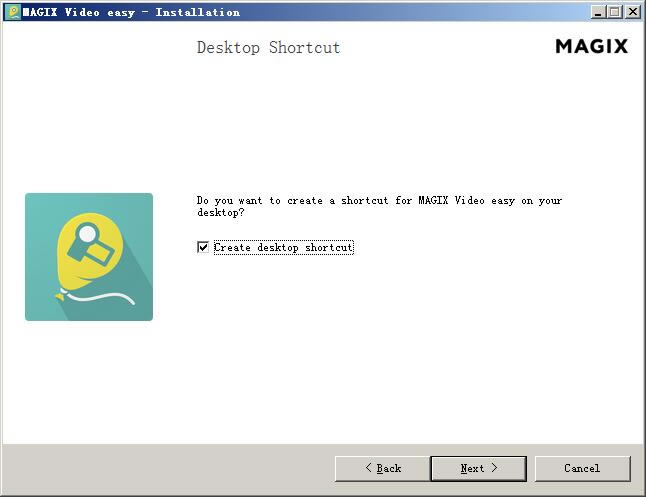Click the installer icon in title bar

click(13, 12)
